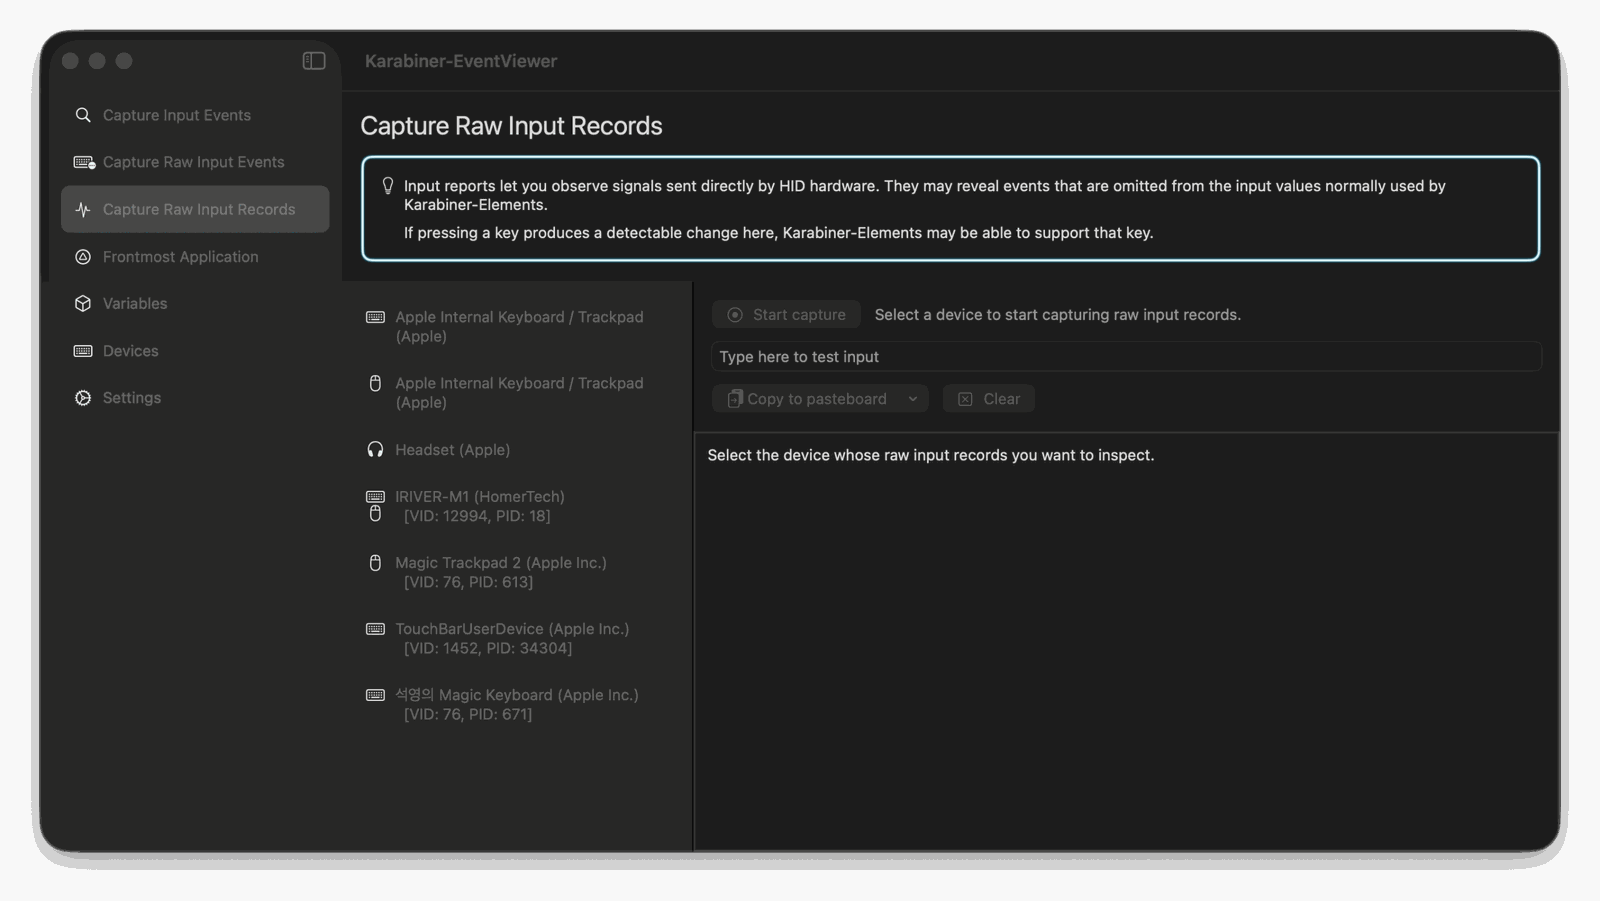Select first Apple Internal Keyboard / Trackpad device
1600x901 pixels.
(517, 327)
